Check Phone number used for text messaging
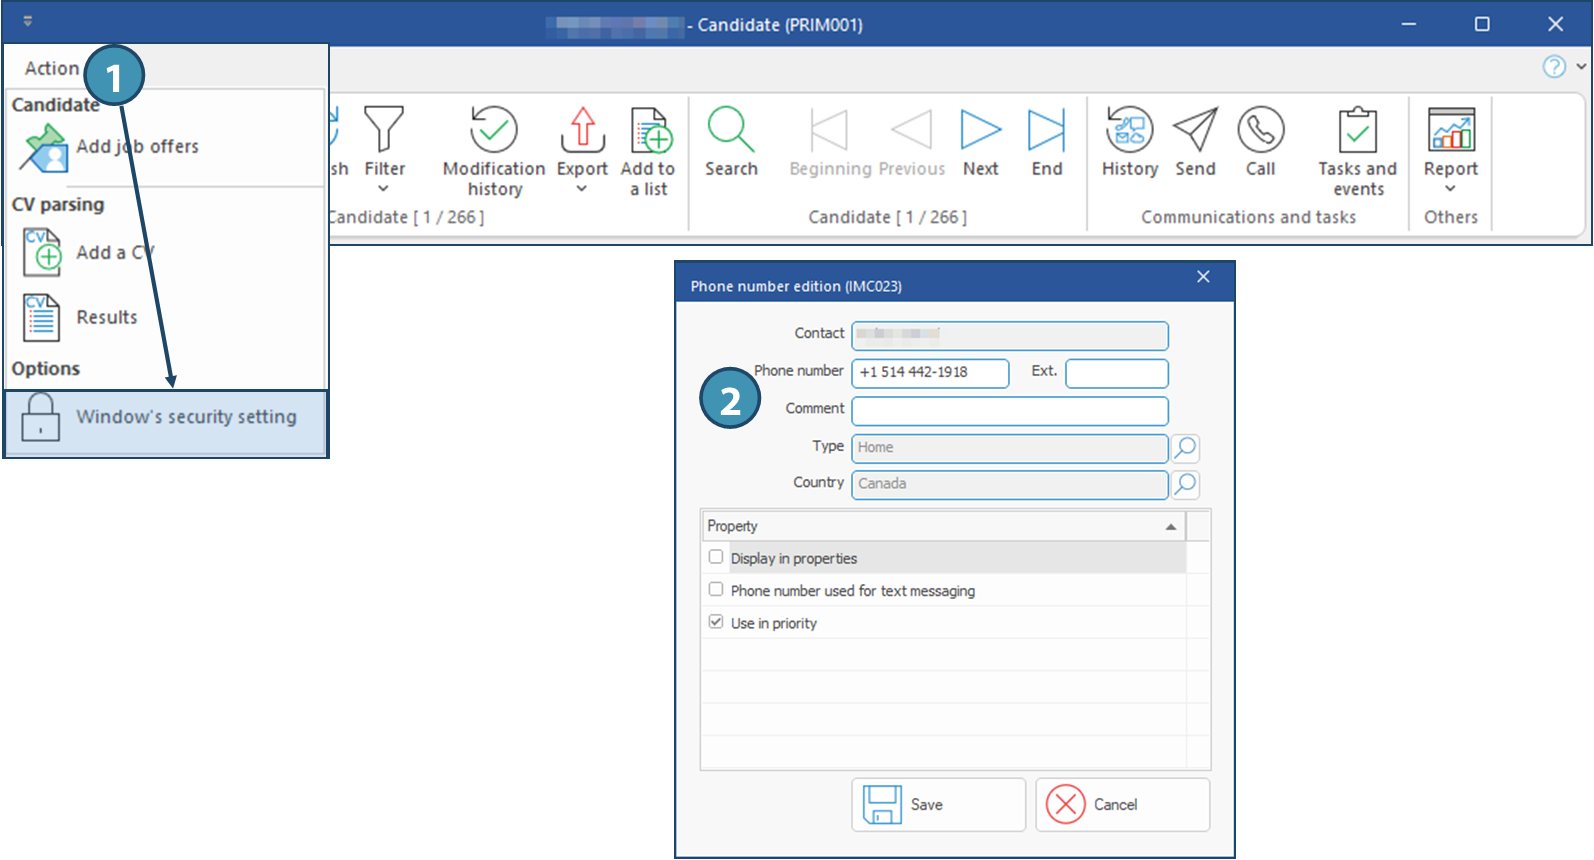The image size is (1594, 860). pyautogui.click(x=716, y=590)
